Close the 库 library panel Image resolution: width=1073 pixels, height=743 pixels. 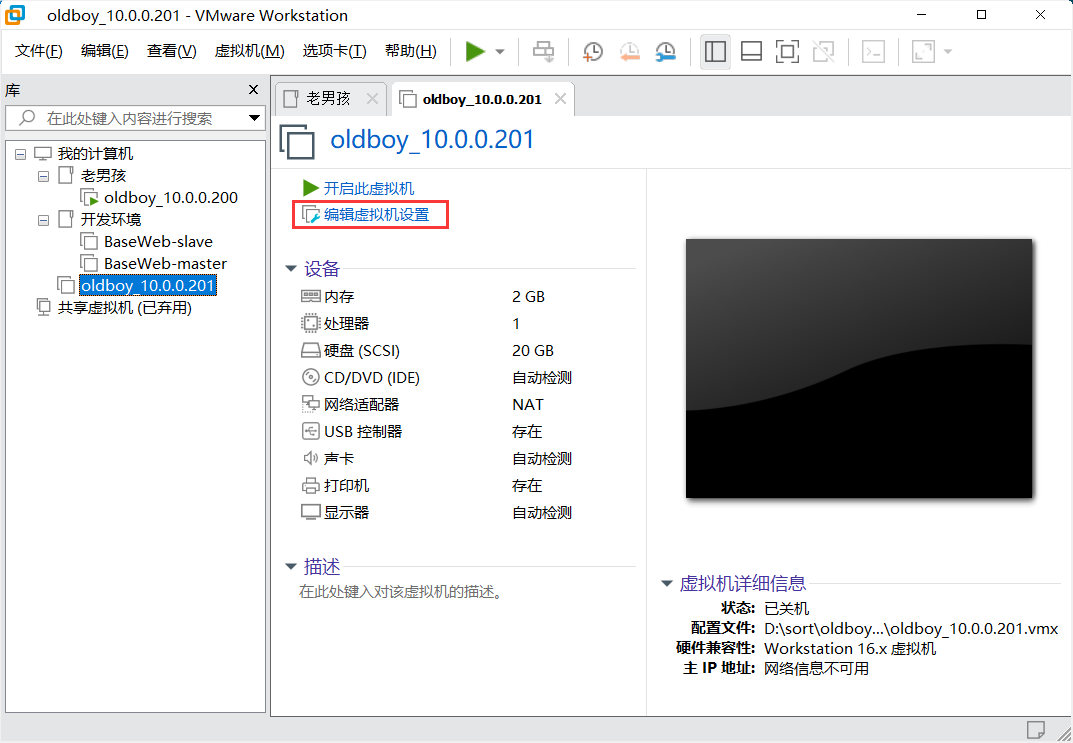coord(253,90)
